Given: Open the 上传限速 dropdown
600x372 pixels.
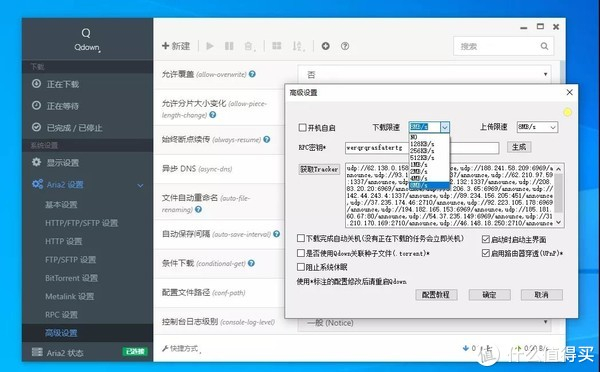Looking at the screenshot, I should pyautogui.click(x=537, y=127).
